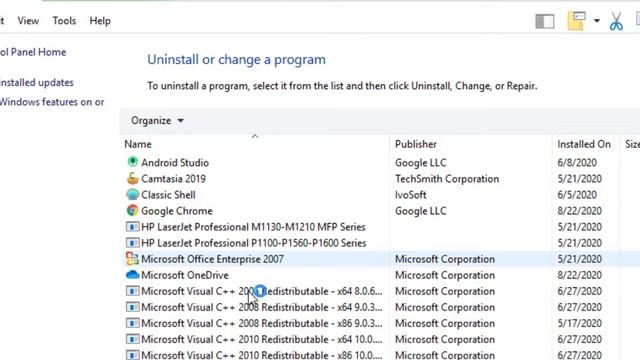The height and width of the screenshot is (360, 640).
Task: Open the Tools menu
Action: pyautogui.click(x=64, y=21)
